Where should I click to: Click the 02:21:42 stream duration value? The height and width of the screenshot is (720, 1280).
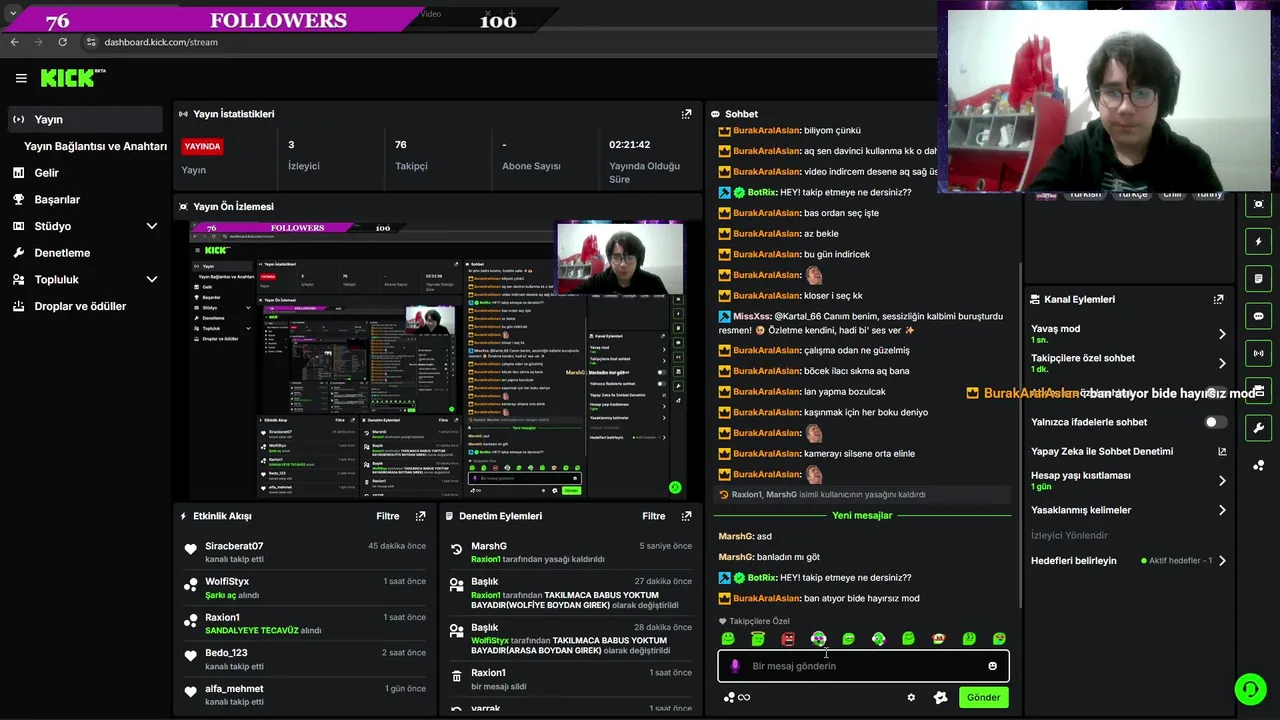tap(630, 145)
